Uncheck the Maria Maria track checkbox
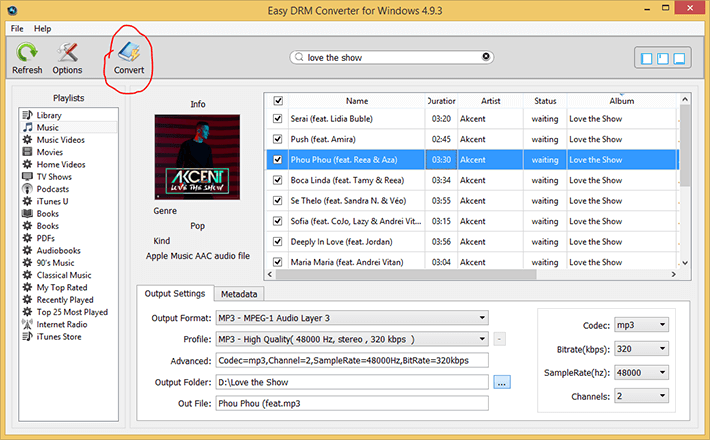This screenshot has height=440, width=710. [x=278, y=262]
